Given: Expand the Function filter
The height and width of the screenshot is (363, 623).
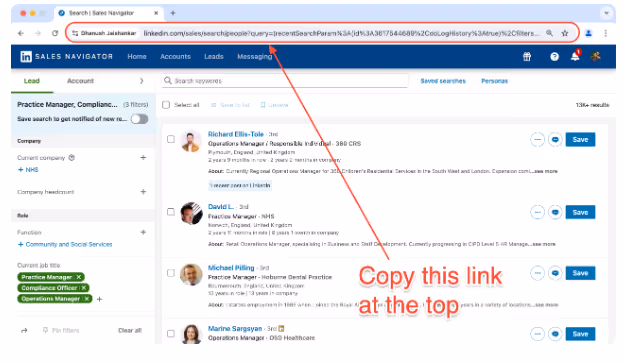Looking at the screenshot, I should point(143,232).
